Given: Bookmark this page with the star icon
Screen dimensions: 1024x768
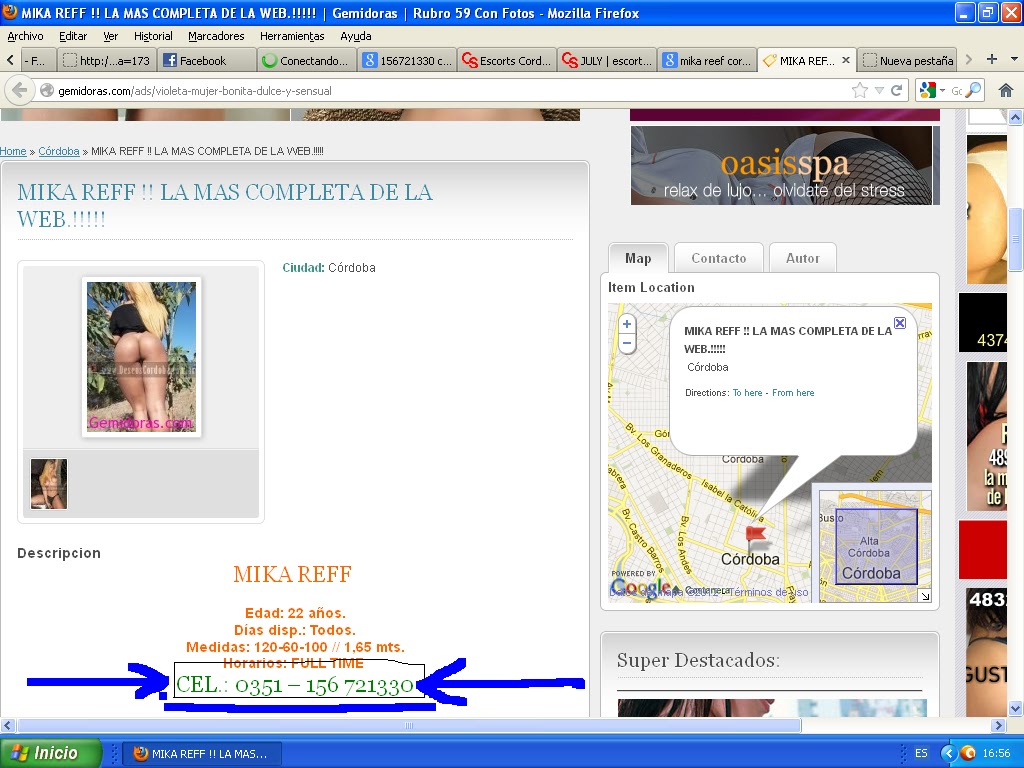Looking at the screenshot, I should click(860, 90).
